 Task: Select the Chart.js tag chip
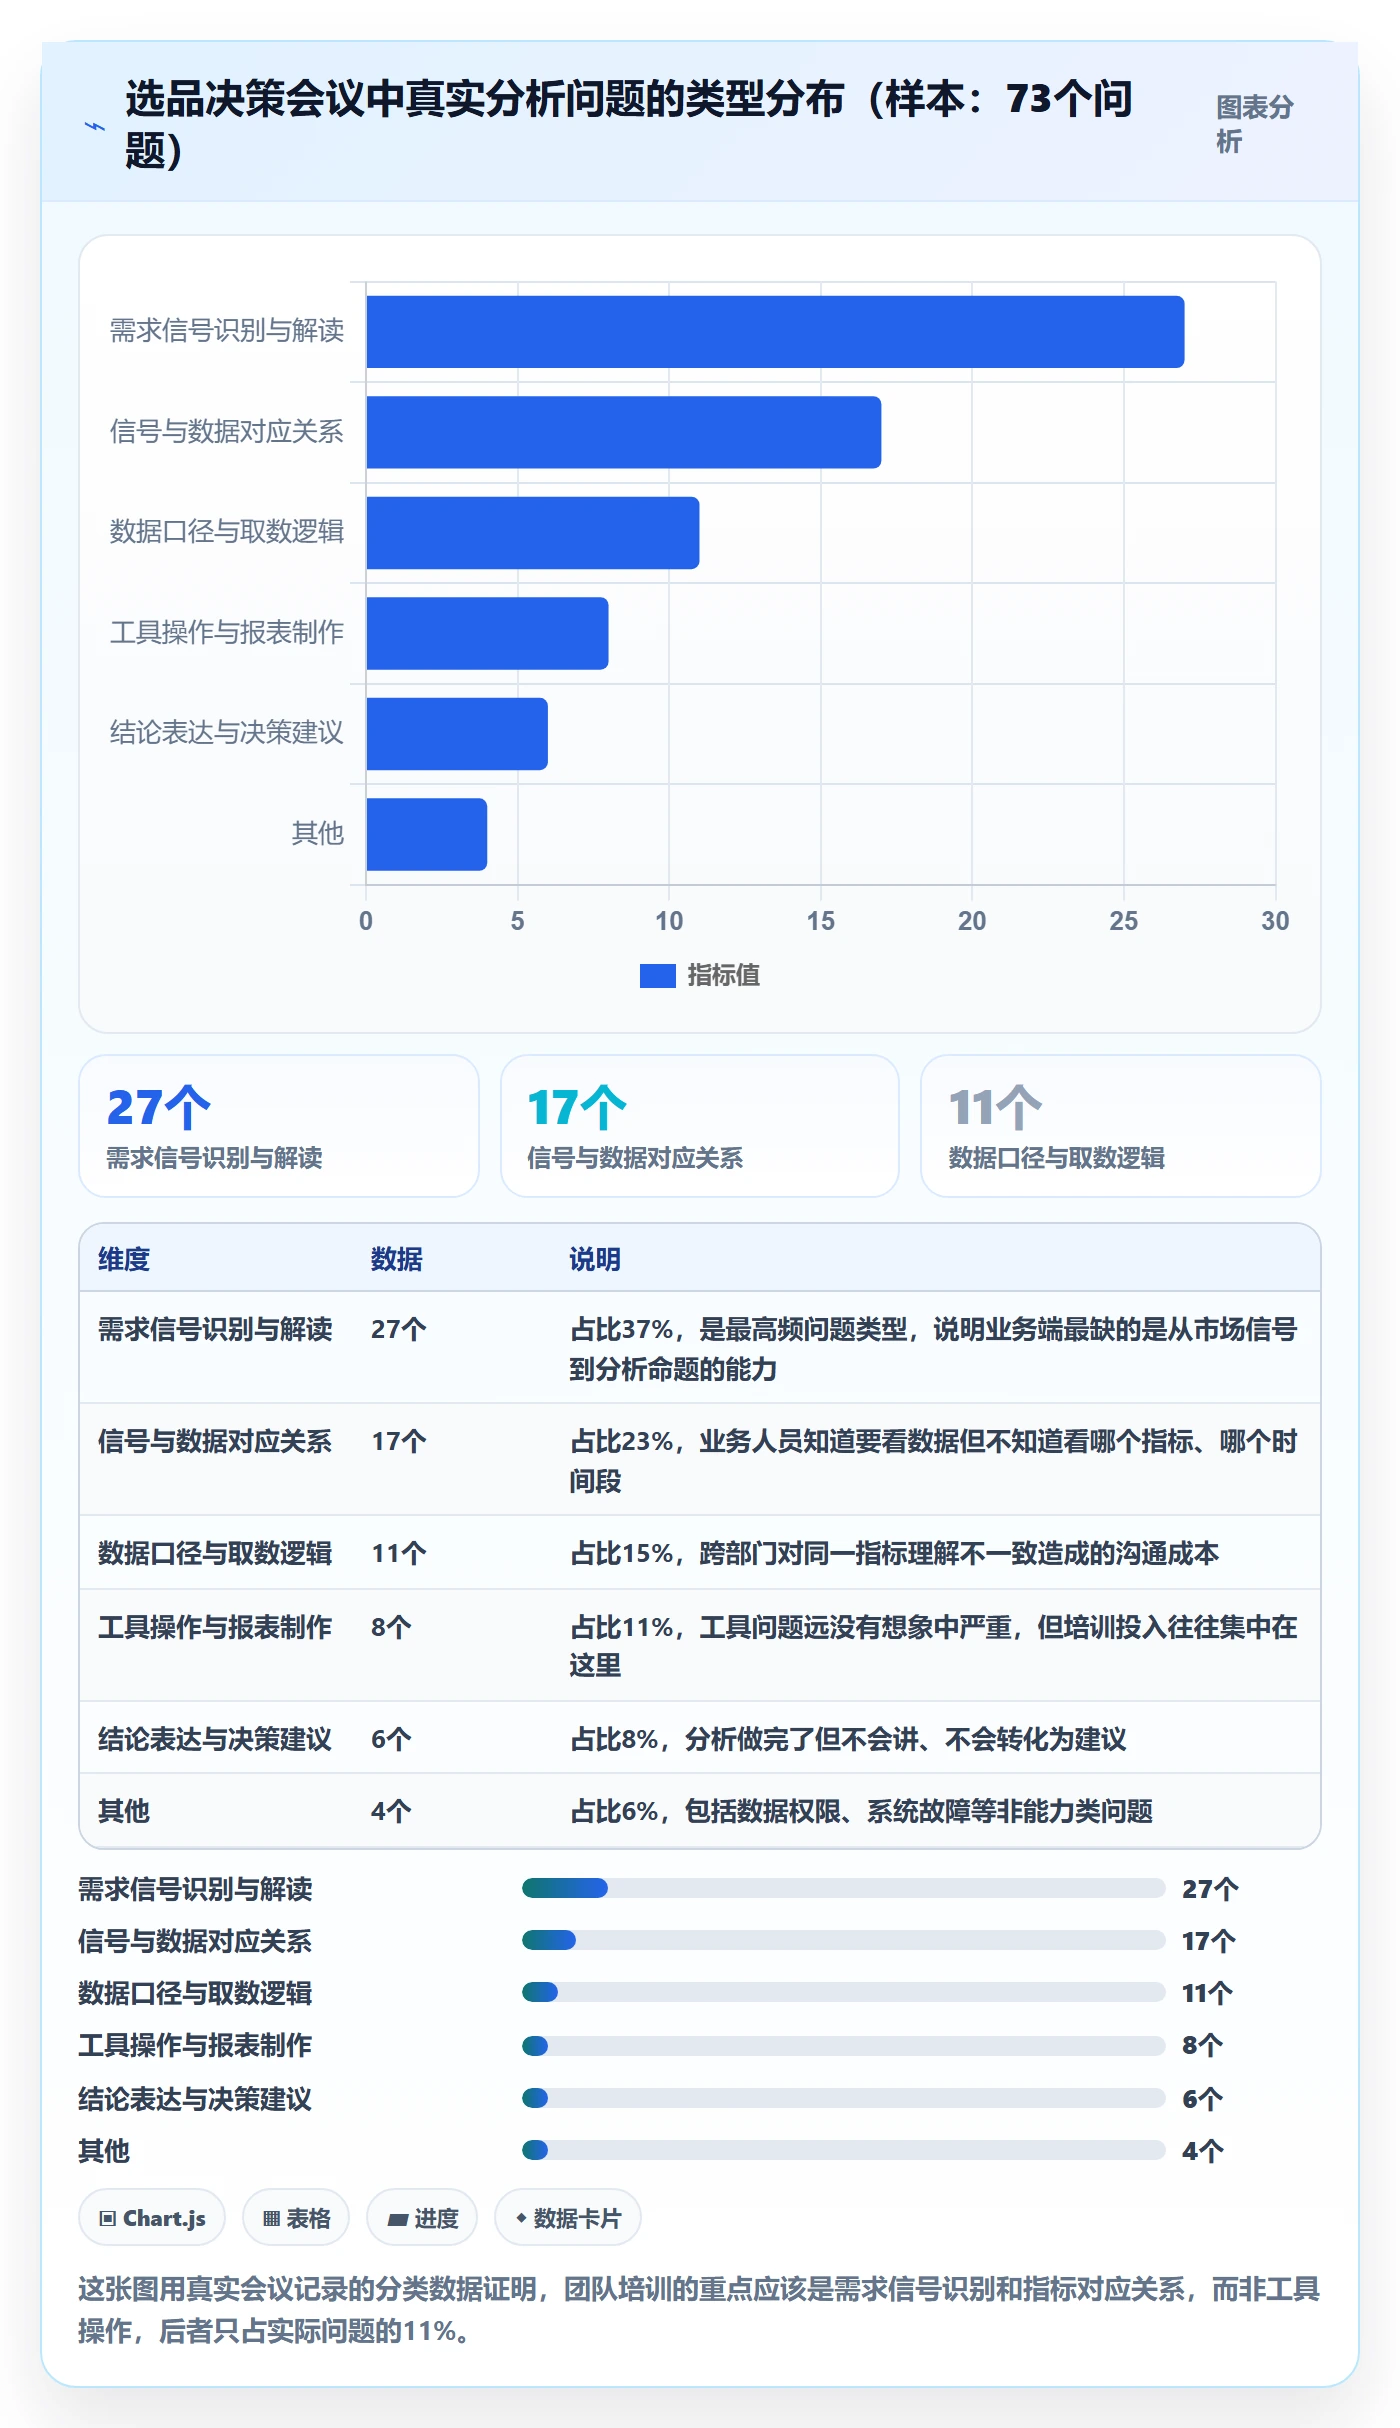click(x=152, y=2217)
